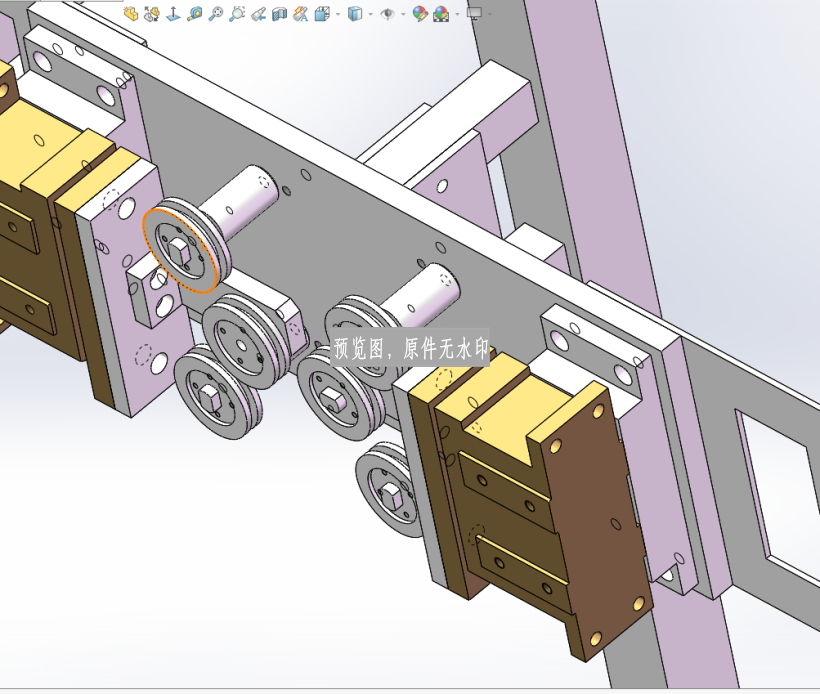The height and width of the screenshot is (694, 820).
Task: Click the part icon with clock and arrows
Action: (x=152, y=14)
